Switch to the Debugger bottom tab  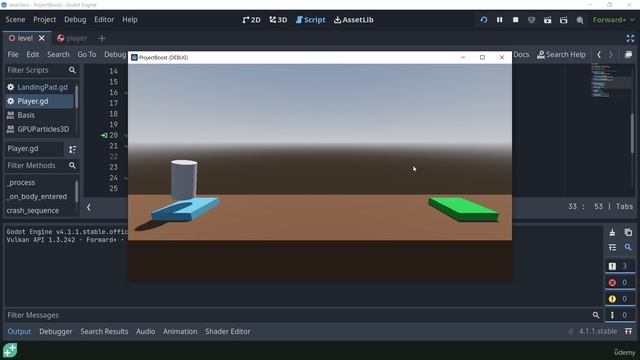[56, 331]
